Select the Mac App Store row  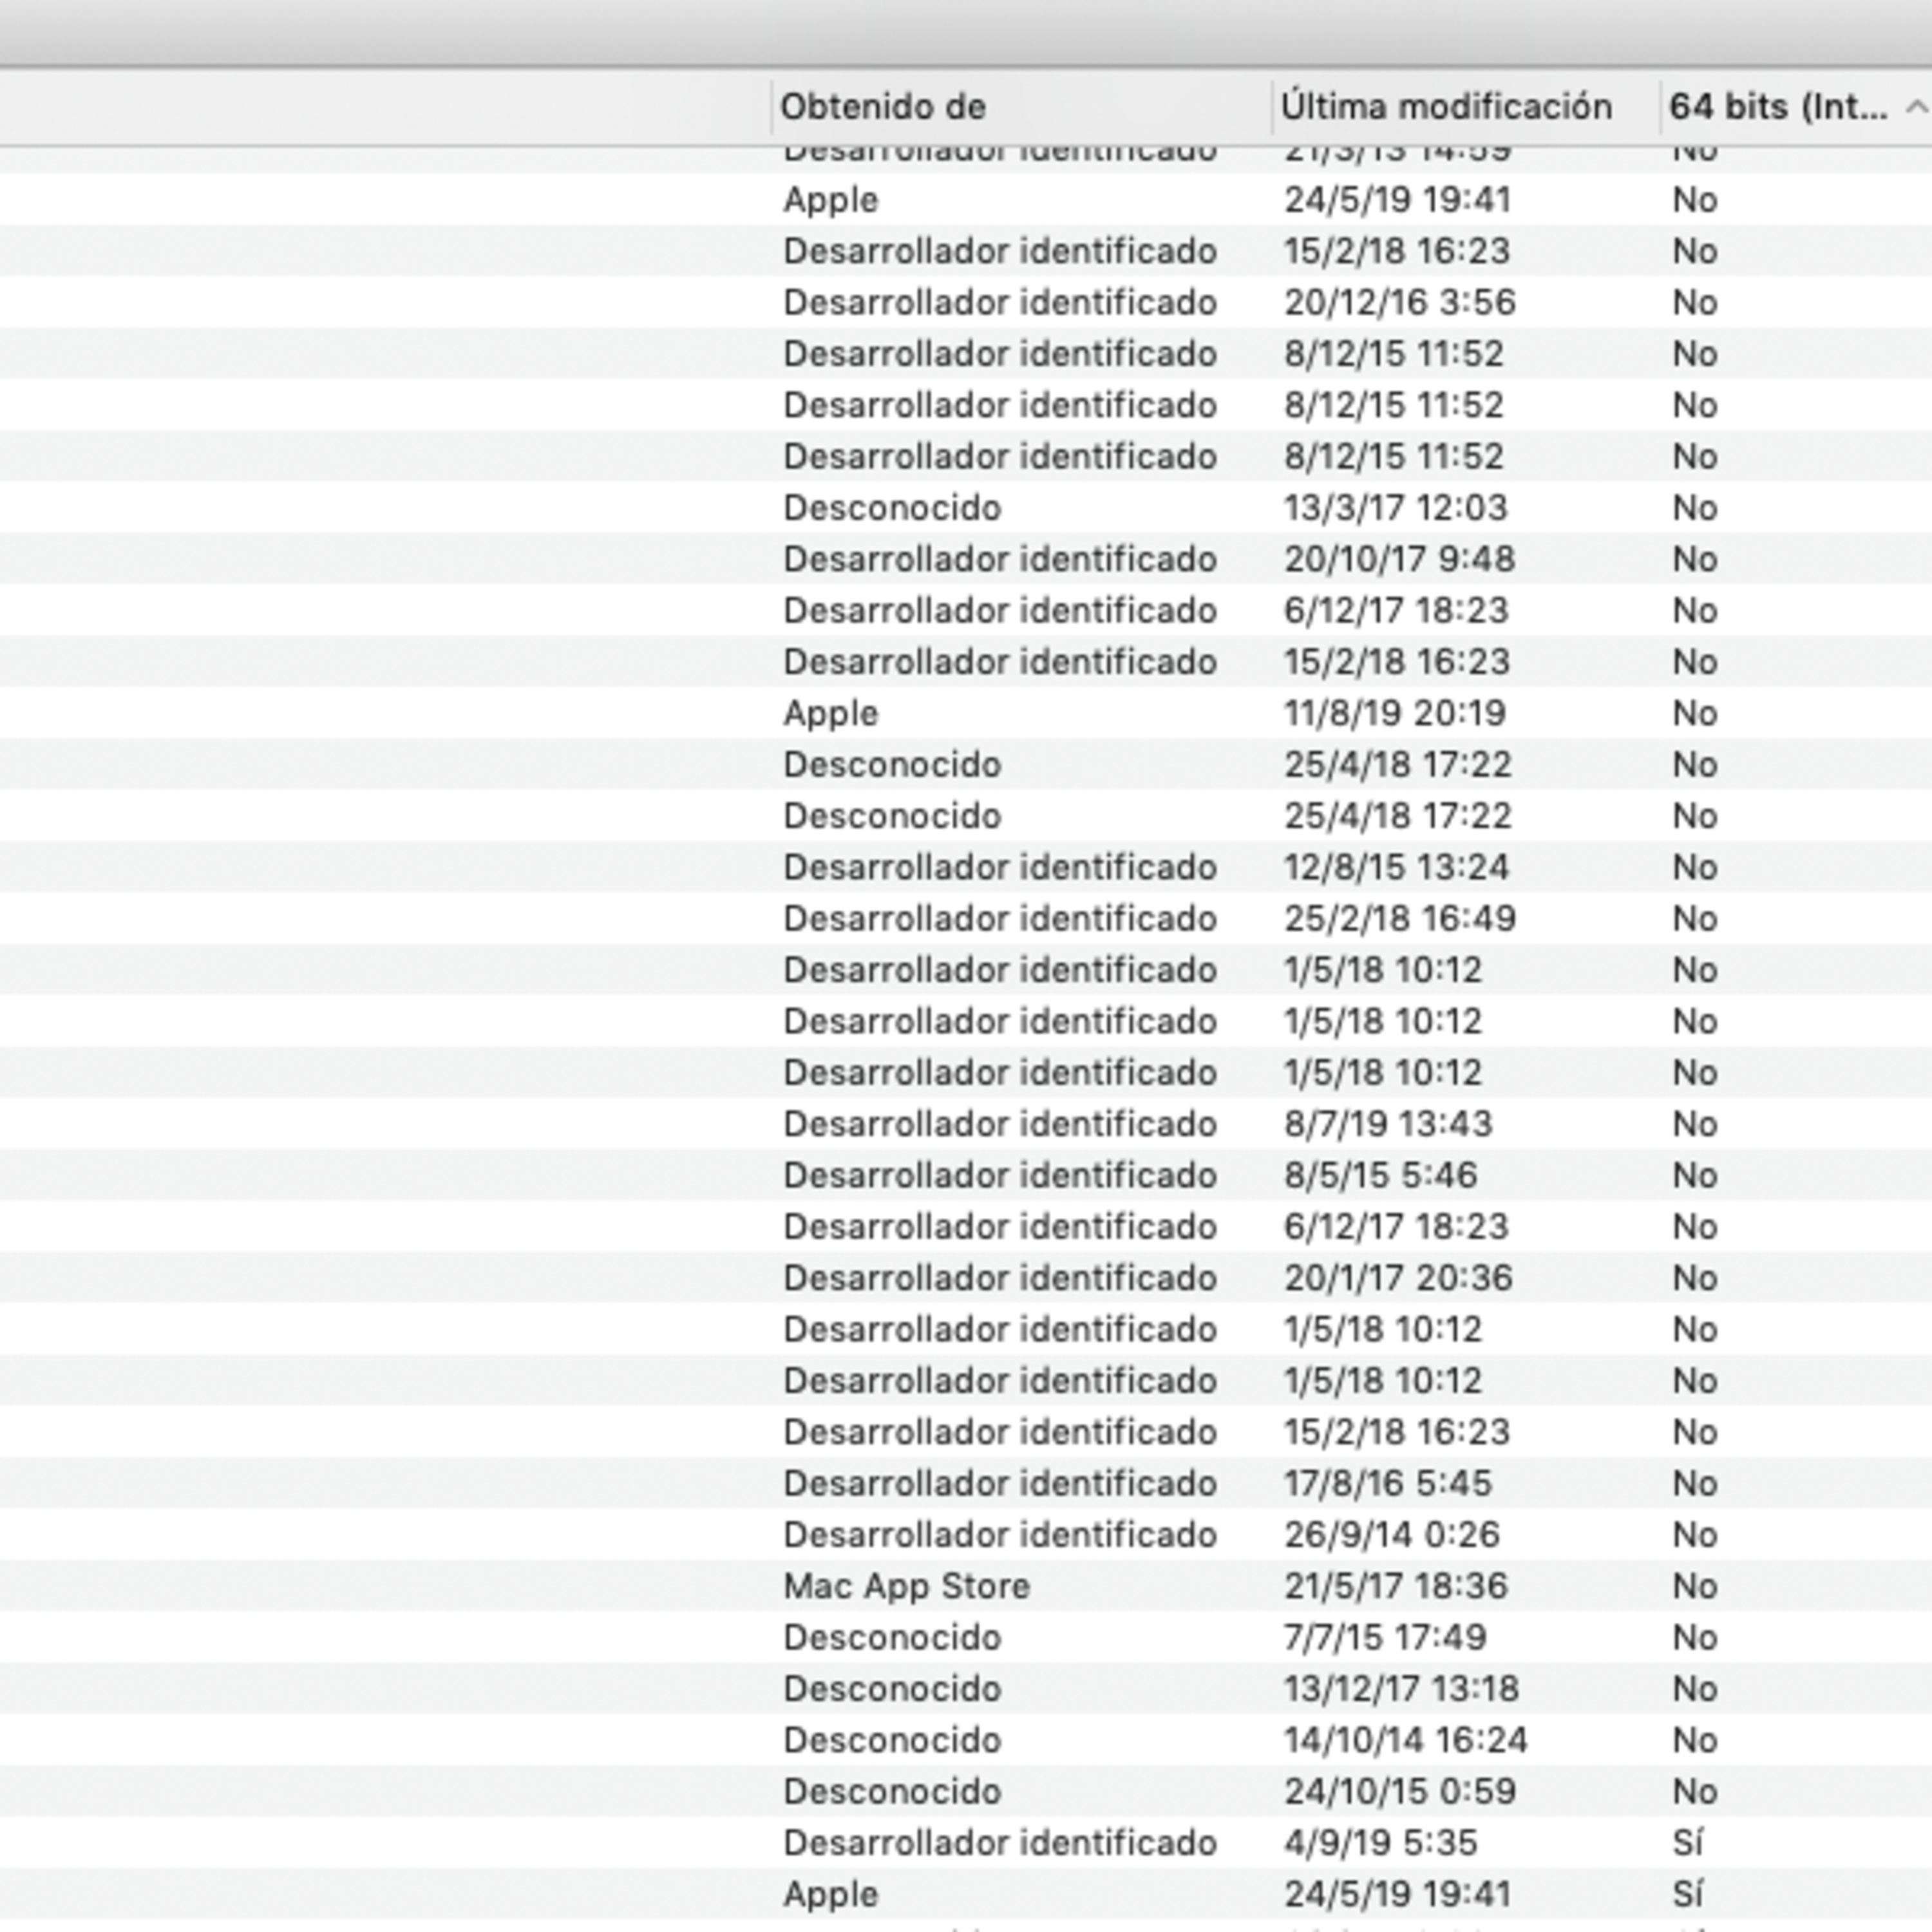point(906,1586)
